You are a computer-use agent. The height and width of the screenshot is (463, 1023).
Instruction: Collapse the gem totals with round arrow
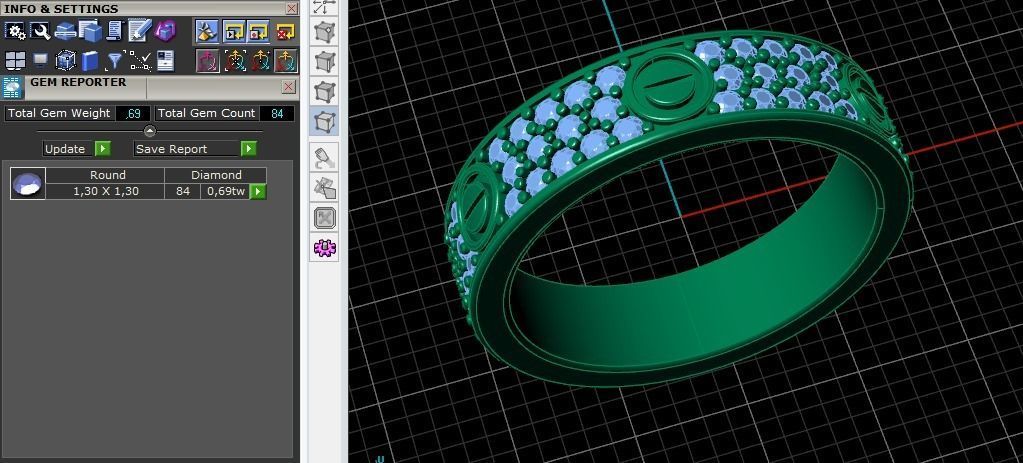149,131
